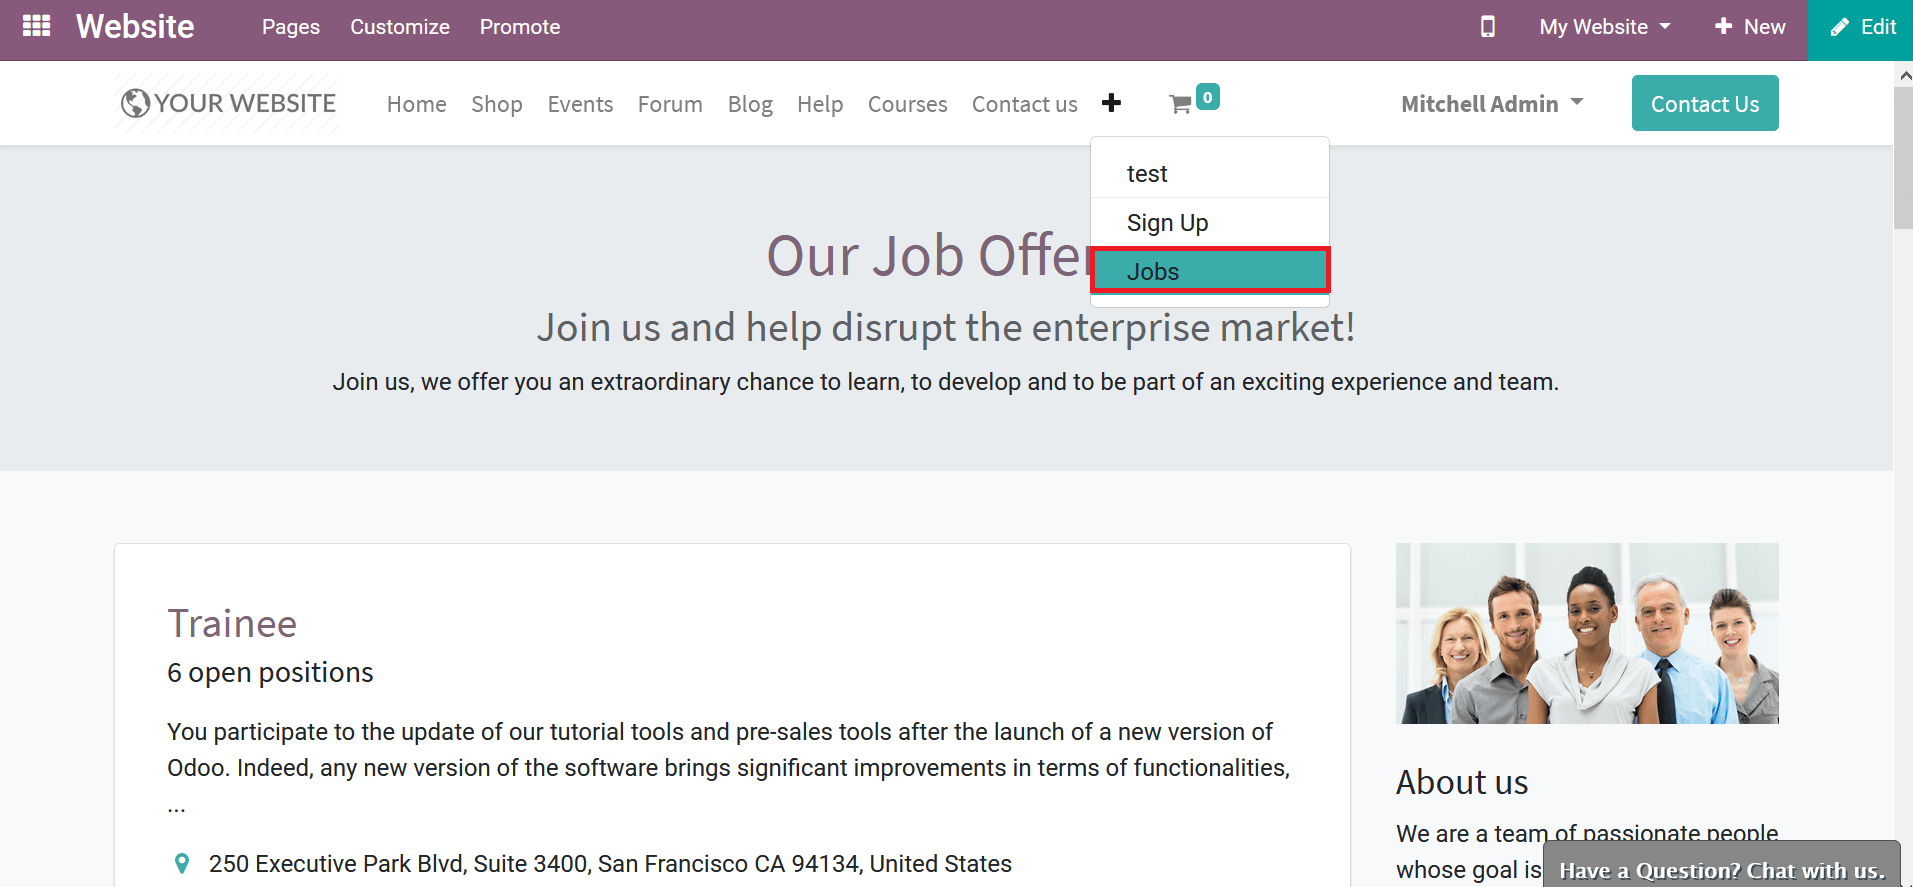This screenshot has width=1913, height=887.
Task: Click the location pin icon near address
Action: (182, 863)
